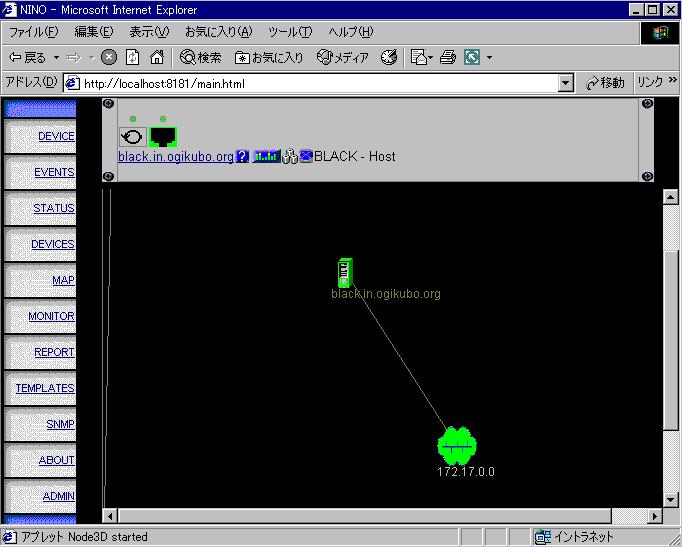Click the binoculars icon beside BLACK - Host
Viewport: 682px width, 547px height.
[290, 156]
